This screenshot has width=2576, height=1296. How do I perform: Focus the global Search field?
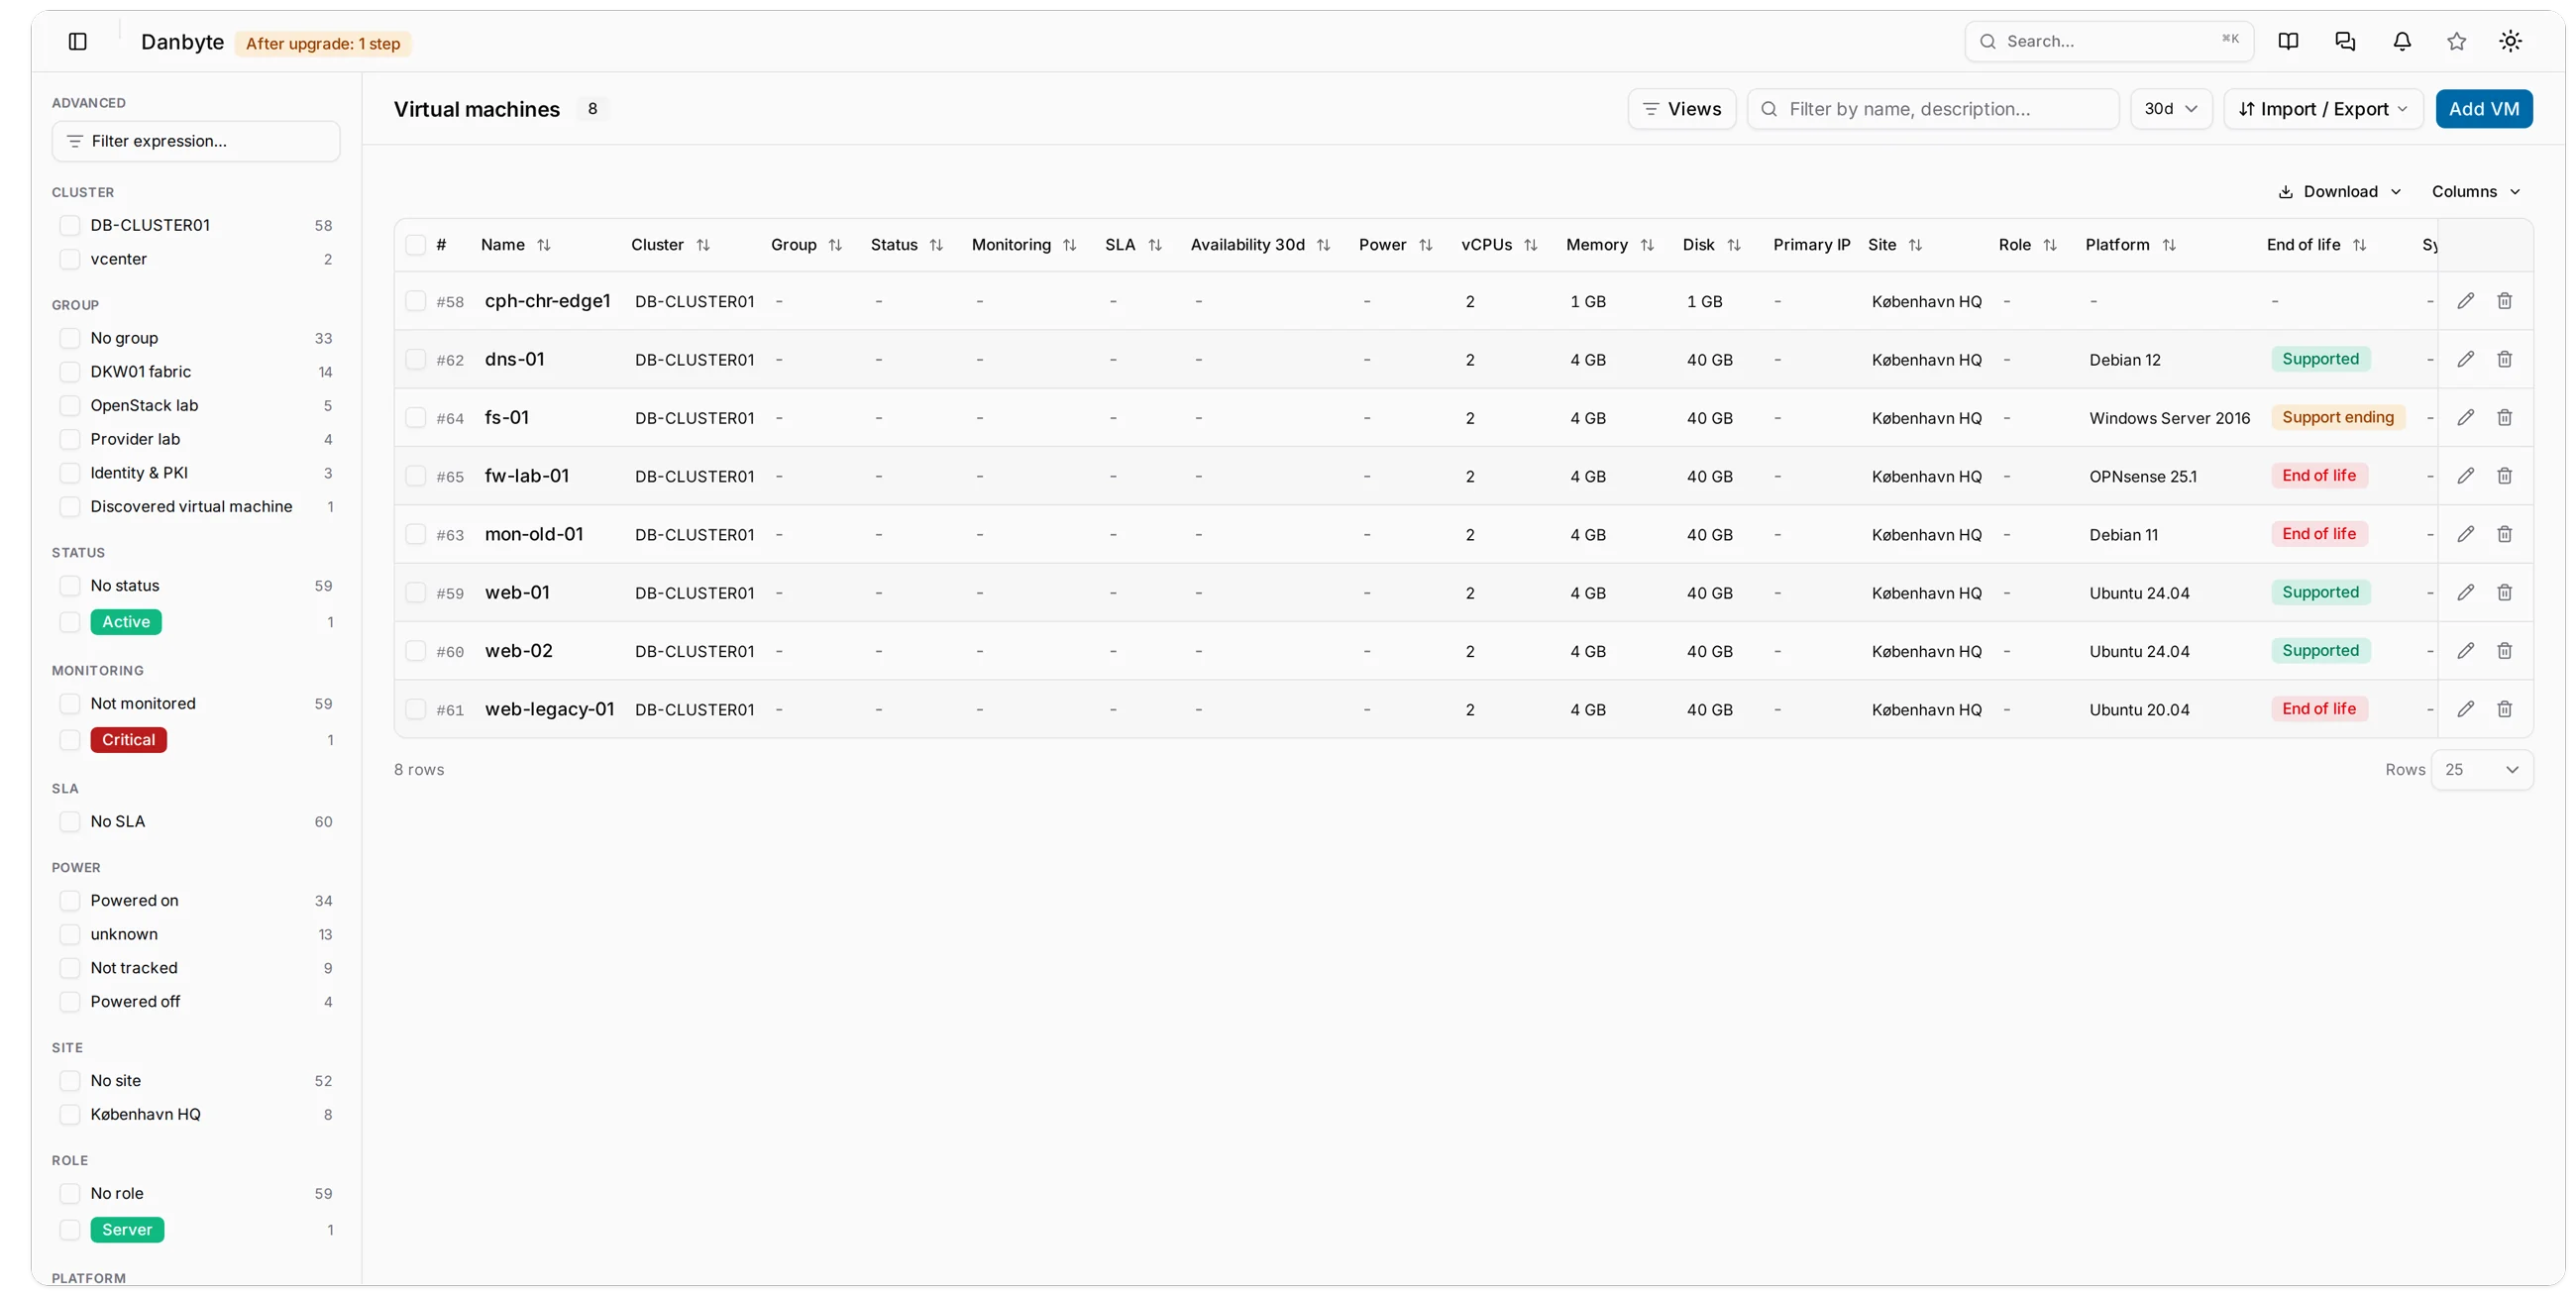[2108, 41]
